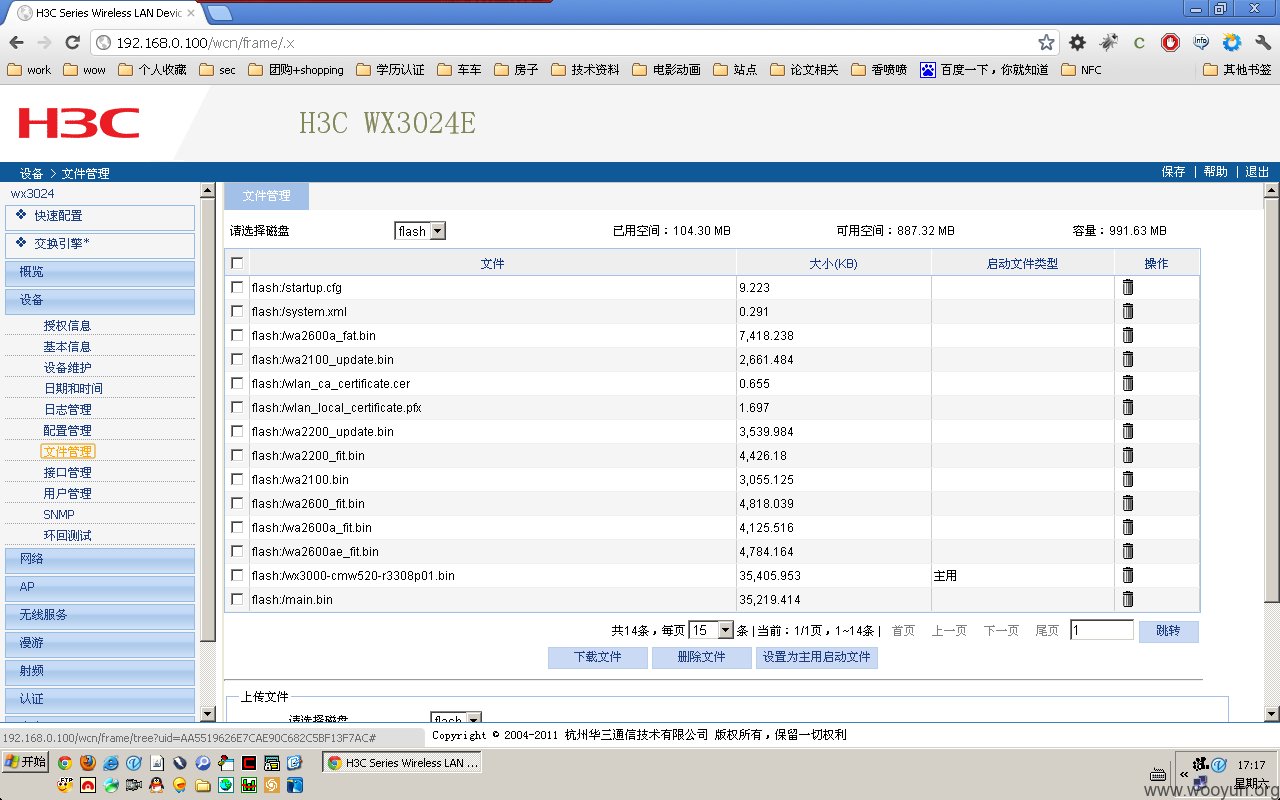
Task: Select the 文件管理 tab
Action: point(266,196)
